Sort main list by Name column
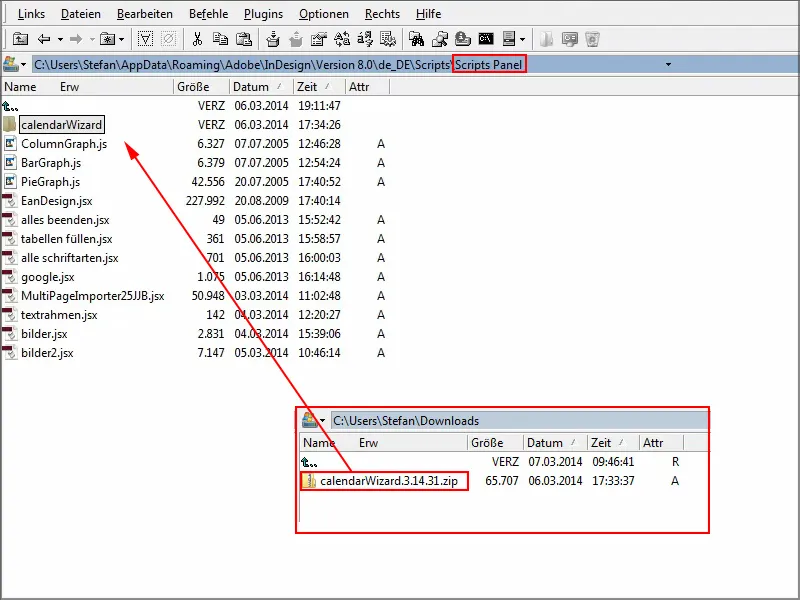800x600 pixels. pyautogui.click(x=20, y=87)
